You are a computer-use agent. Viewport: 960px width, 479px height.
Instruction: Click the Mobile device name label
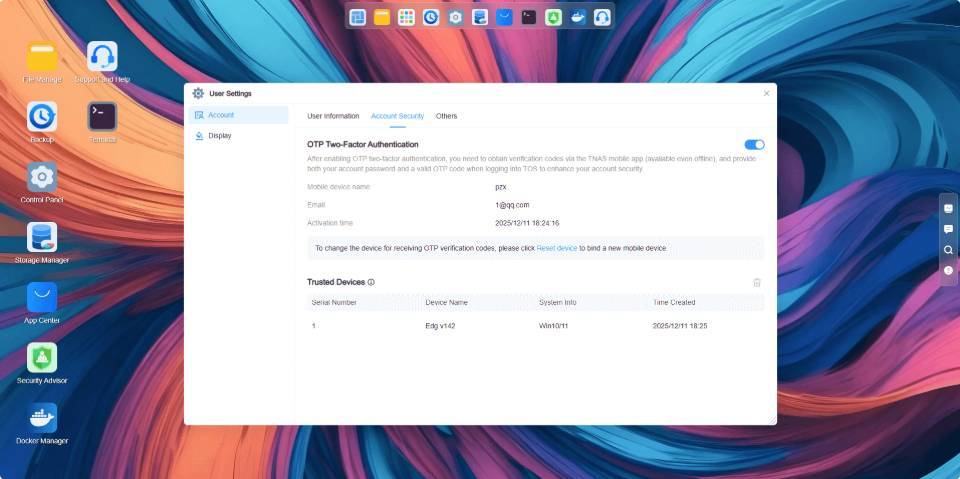click(339, 187)
